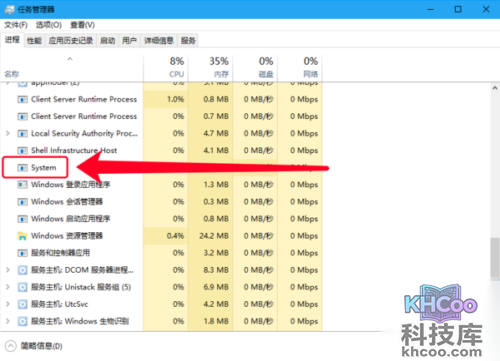This screenshot has width=500, height=361.
Task: Open the 文件(F) menu
Action: click(16, 25)
